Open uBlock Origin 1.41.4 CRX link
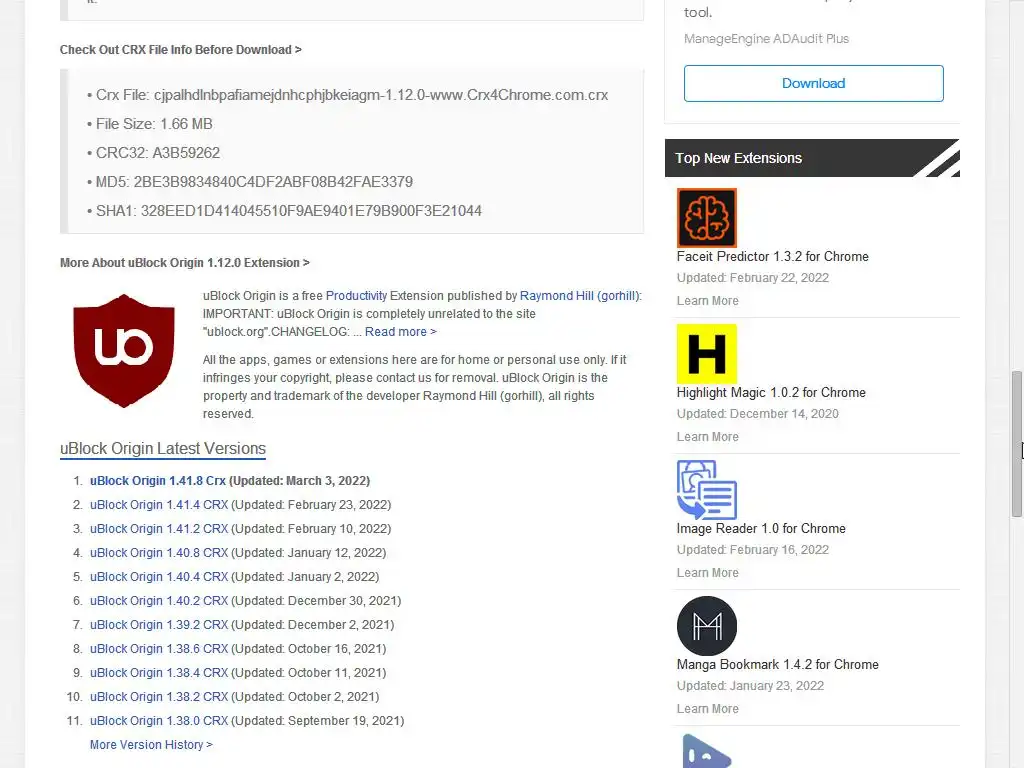 [x=159, y=505]
